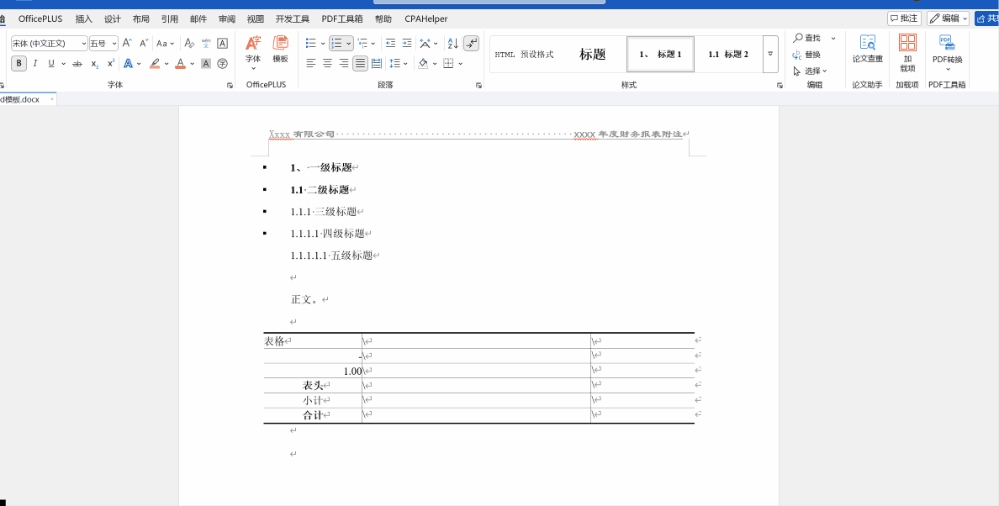
Task: Toggle character shading button
Action: pyautogui.click(x=206, y=63)
